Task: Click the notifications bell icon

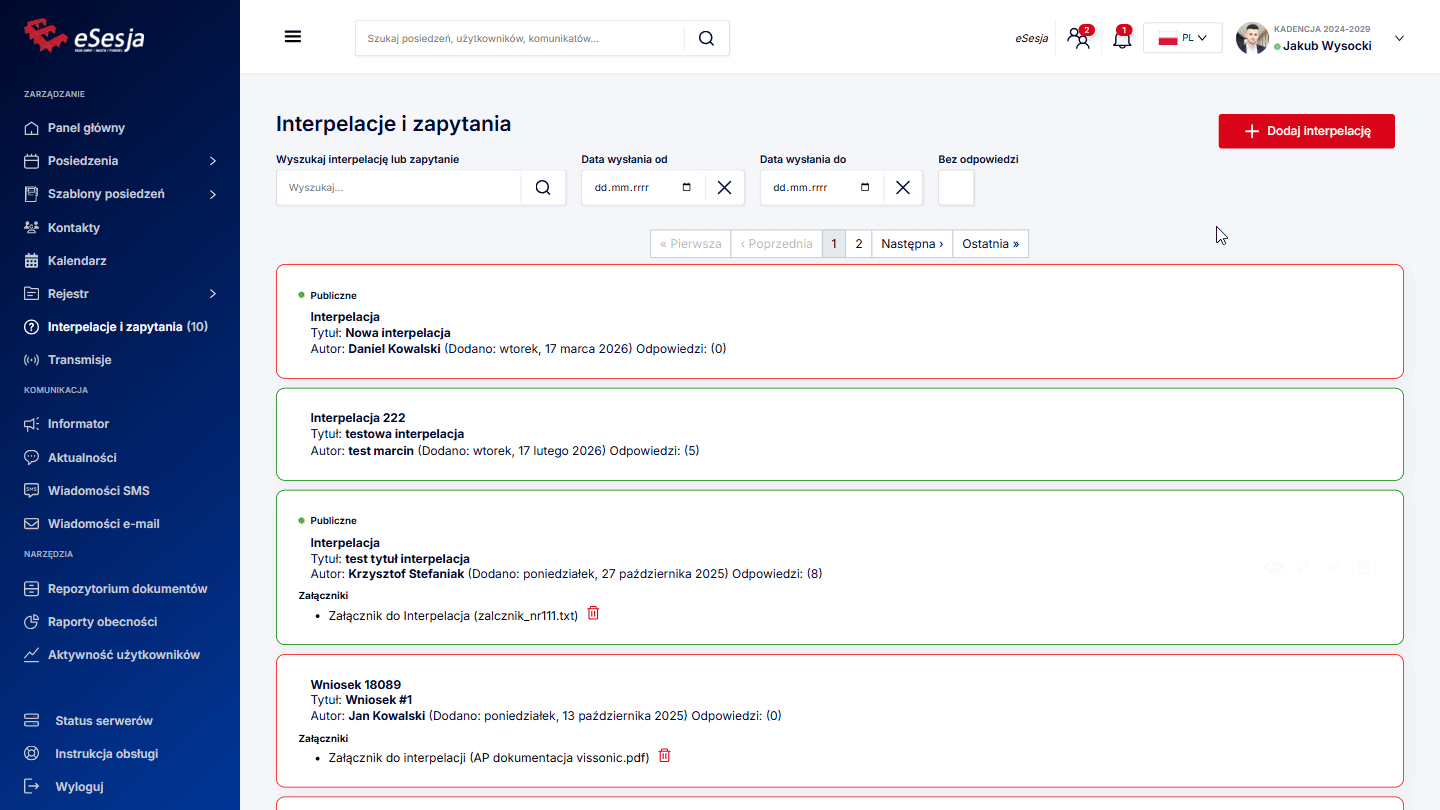Action: click(x=1122, y=39)
